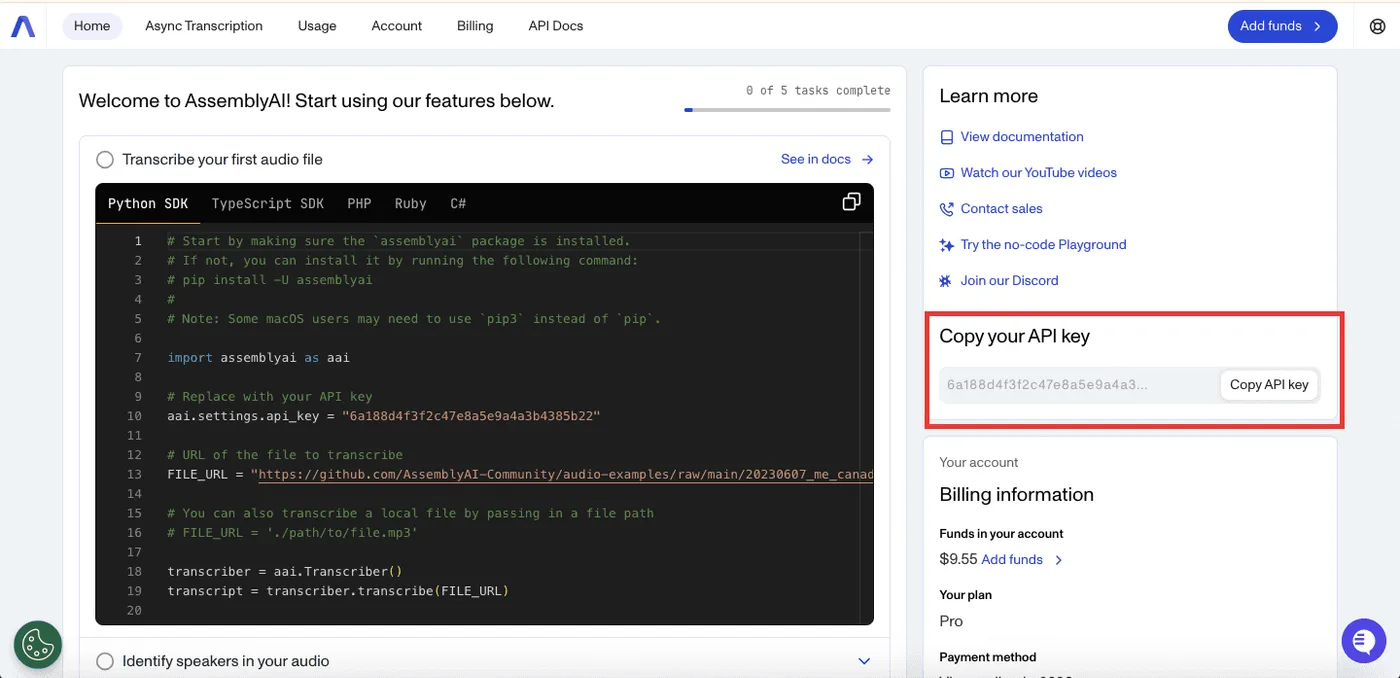Image resolution: width=1400 pixels, height=678 pixels.
Task: Click the 'transcriber = aai.Transcriber()' line
Action: [285, 572]
